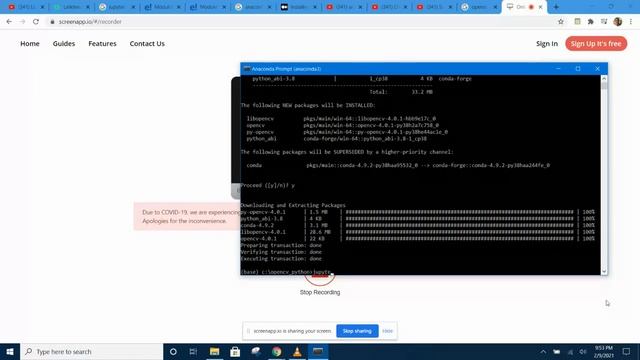Close the Anaconda Prompt window
Screen dimensions: 640x360
[598, 69]
